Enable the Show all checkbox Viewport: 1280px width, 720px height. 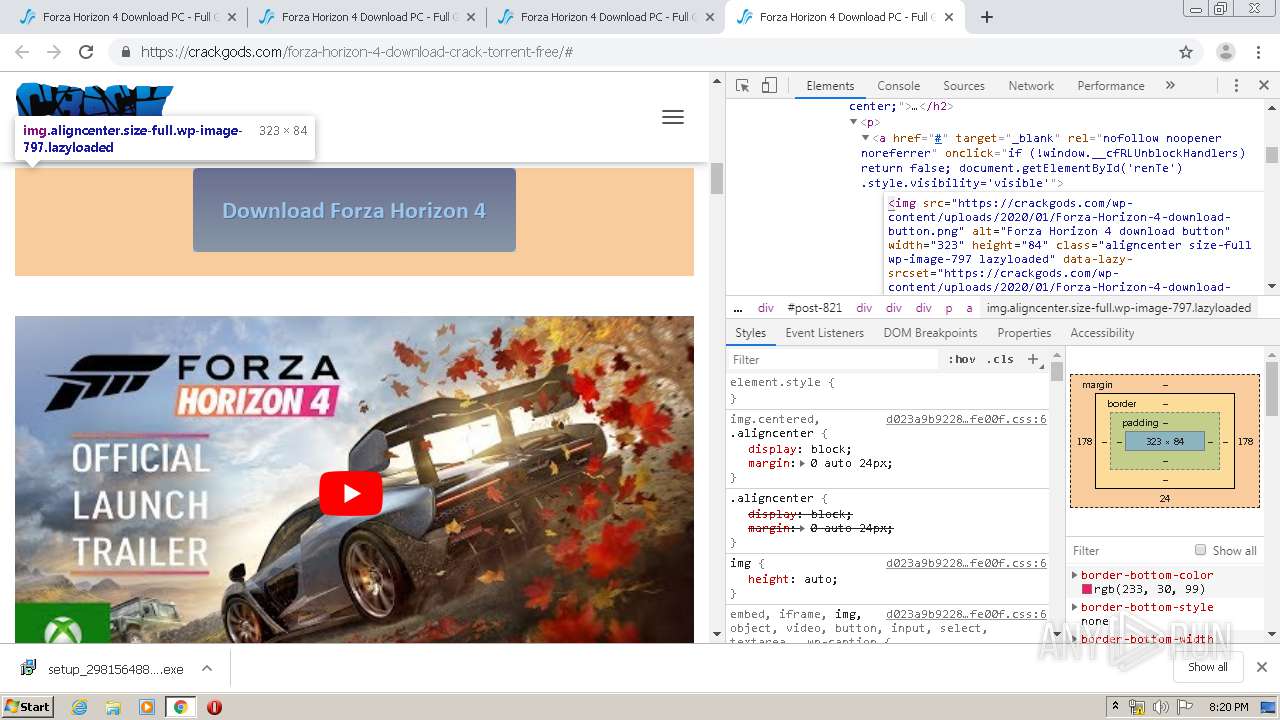pos(1200,550)
